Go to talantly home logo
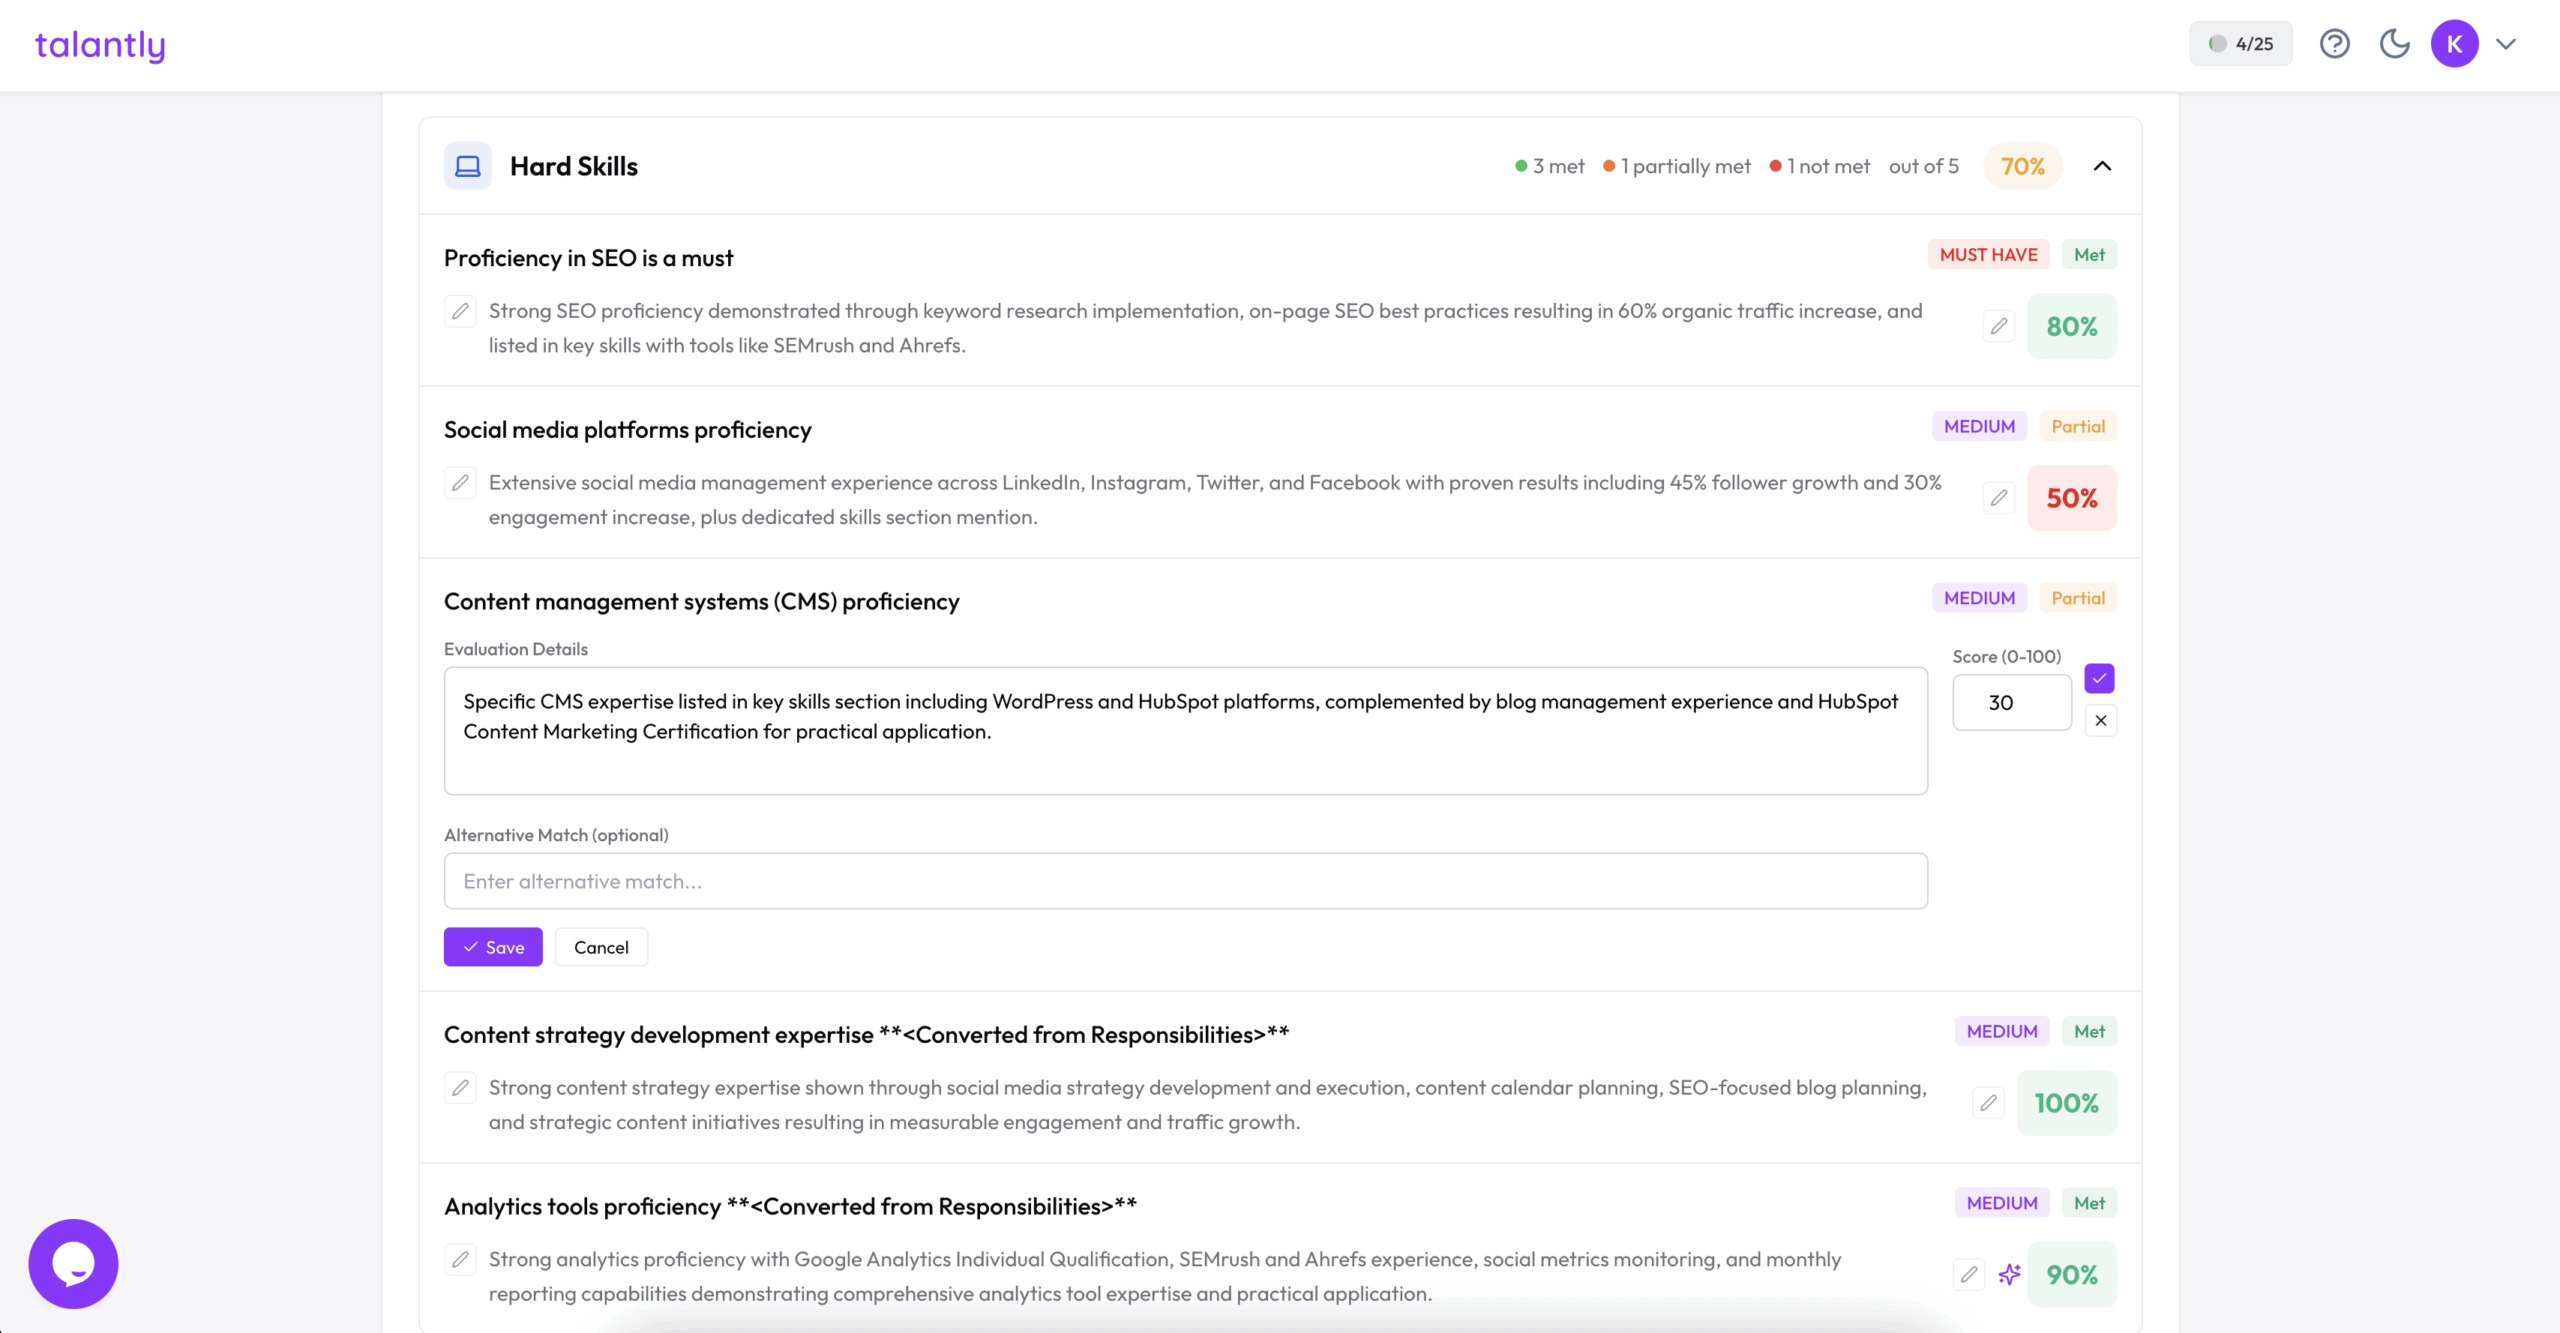The width and height of the screenshot is (2560, 1333). click(100, 45)
